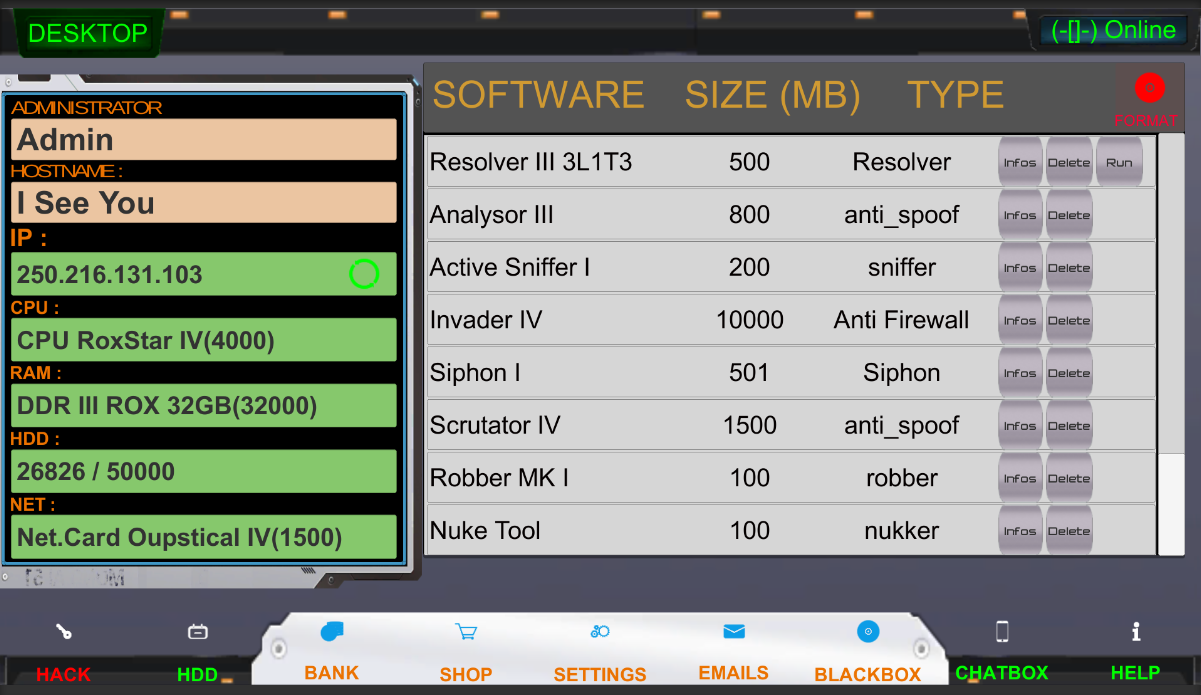This screenshot has width=1201, height=695.
Task: Show Infos for Nuke Tool
Action: point(1020,531)
